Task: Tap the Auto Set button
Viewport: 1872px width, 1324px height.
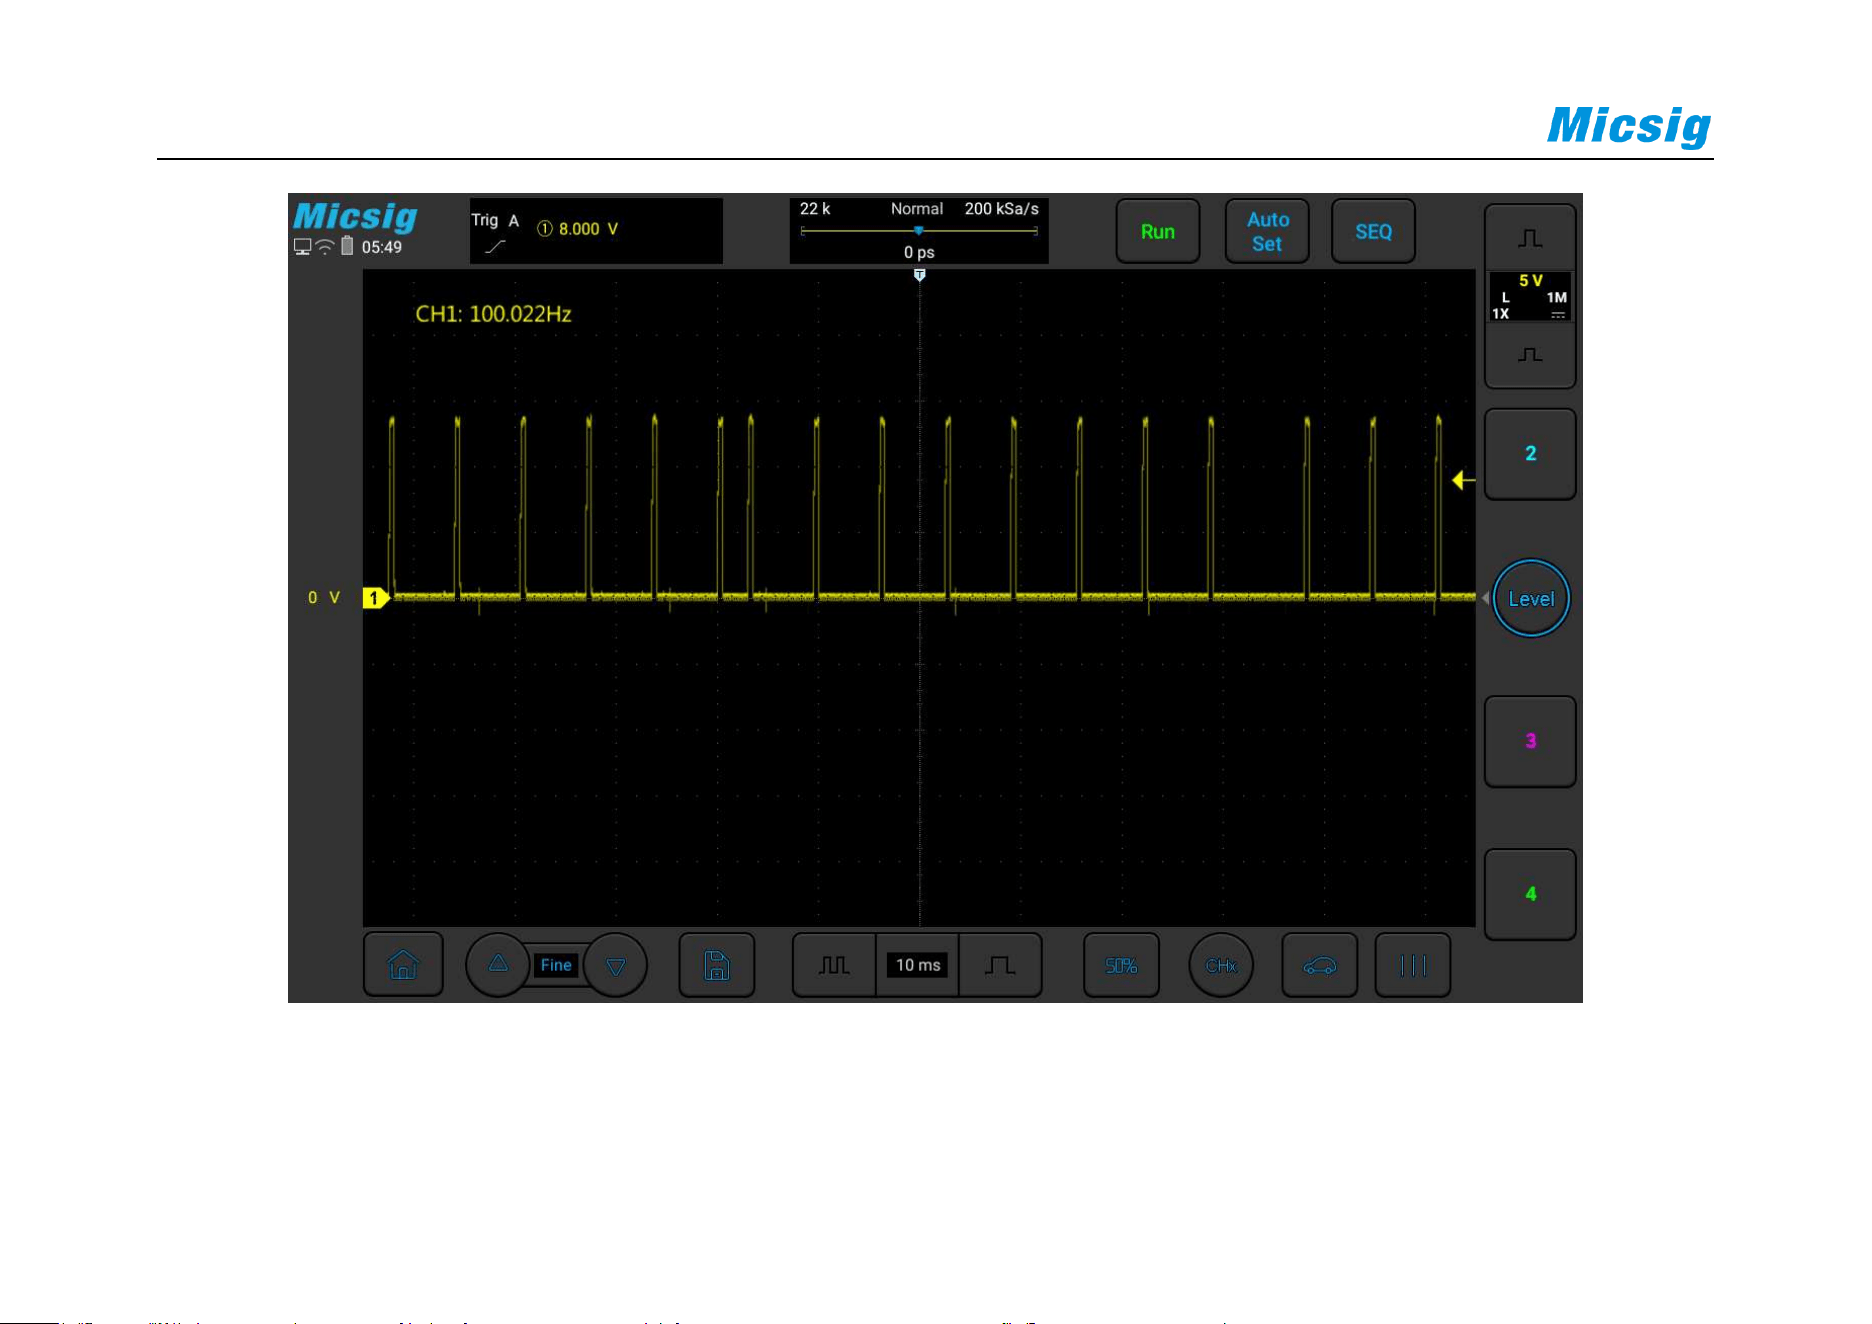Action: coord(1267,231)
